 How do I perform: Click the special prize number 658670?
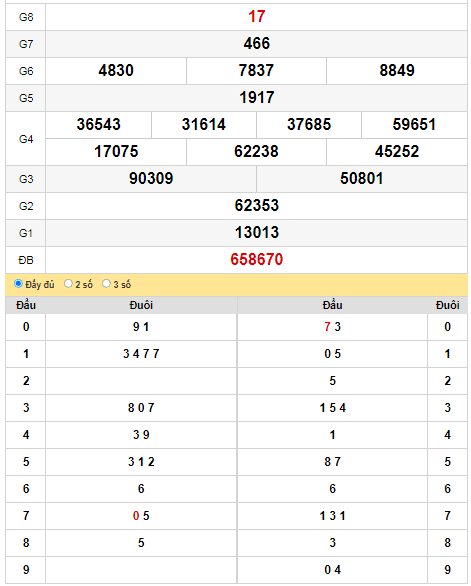pos(256,259)
